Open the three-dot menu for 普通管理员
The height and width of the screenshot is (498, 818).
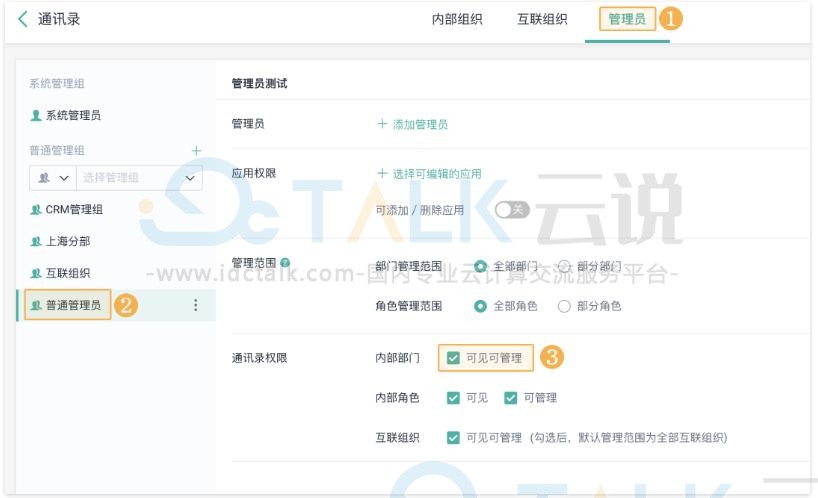196,305
